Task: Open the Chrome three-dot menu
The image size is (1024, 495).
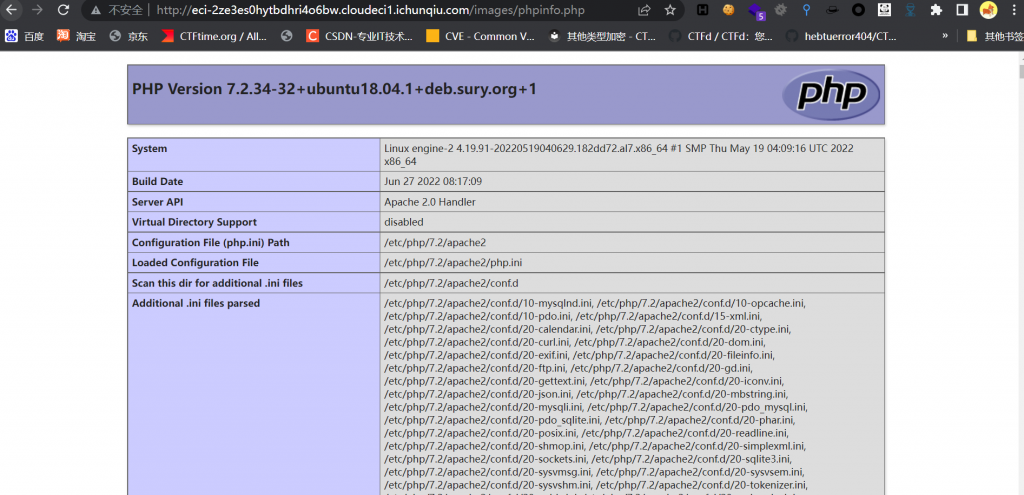Action: (x=1013, y=10)
